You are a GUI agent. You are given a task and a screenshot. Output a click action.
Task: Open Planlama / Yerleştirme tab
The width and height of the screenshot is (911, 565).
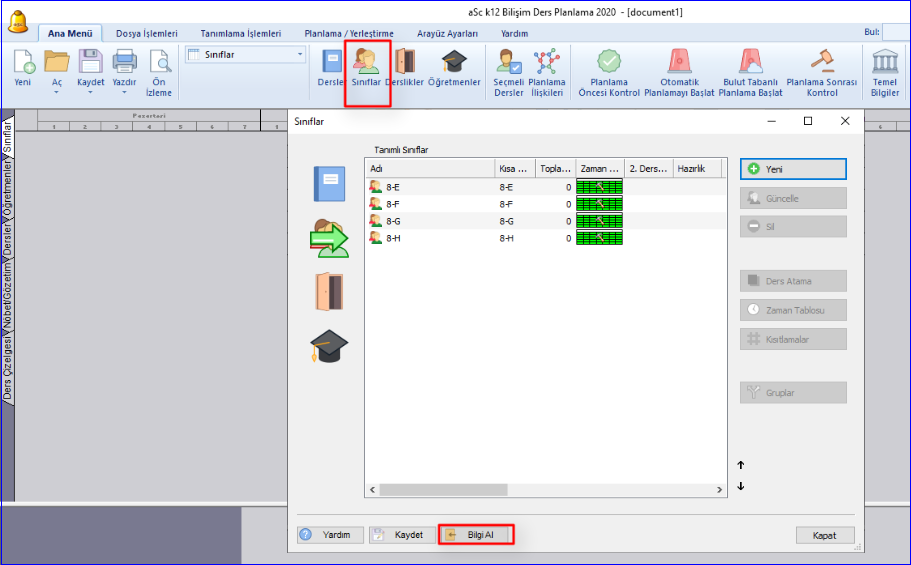[349, 33]
